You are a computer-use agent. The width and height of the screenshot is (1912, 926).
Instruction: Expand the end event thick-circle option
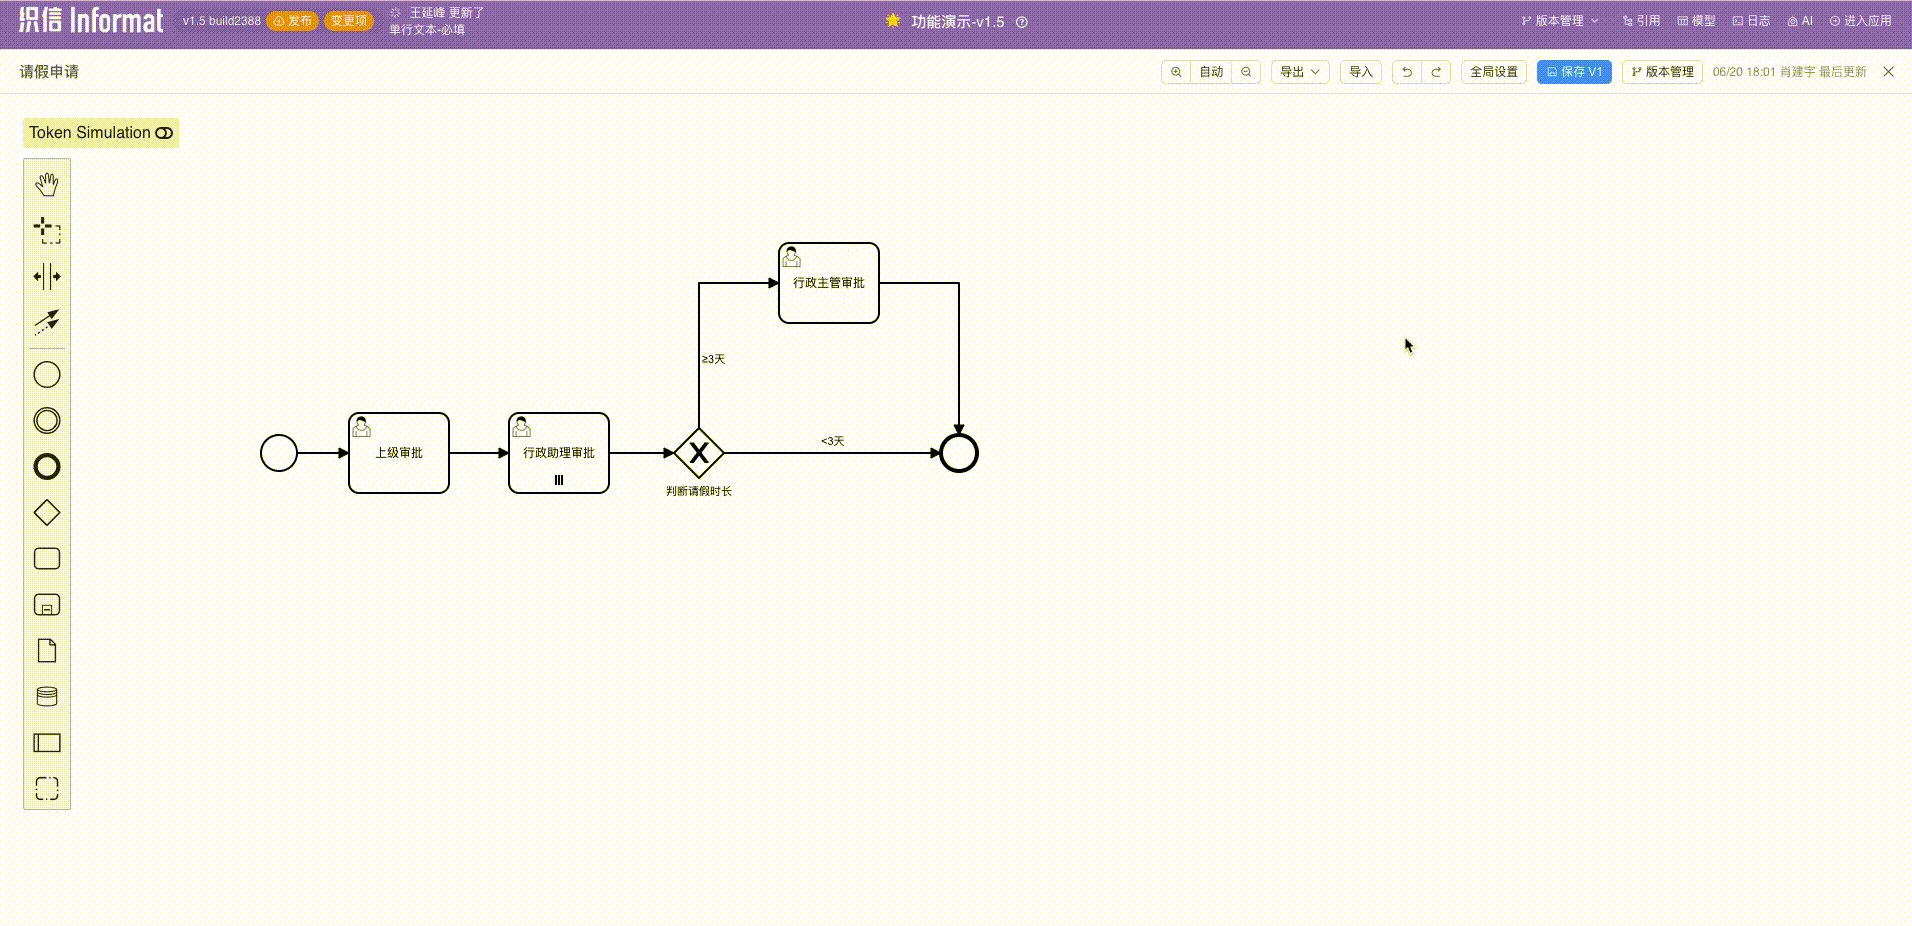46,466
